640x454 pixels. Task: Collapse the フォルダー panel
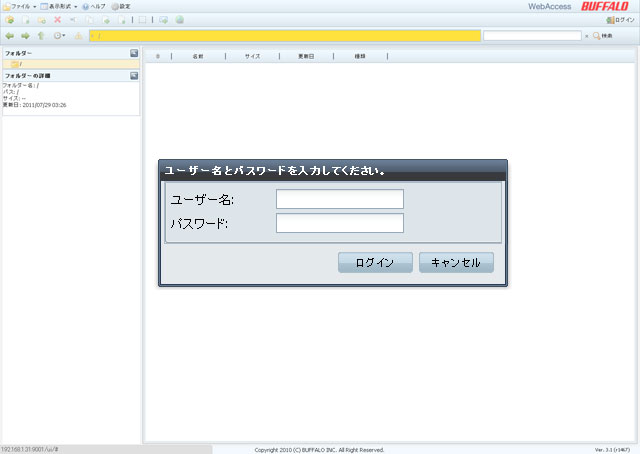tap(134, 52)
